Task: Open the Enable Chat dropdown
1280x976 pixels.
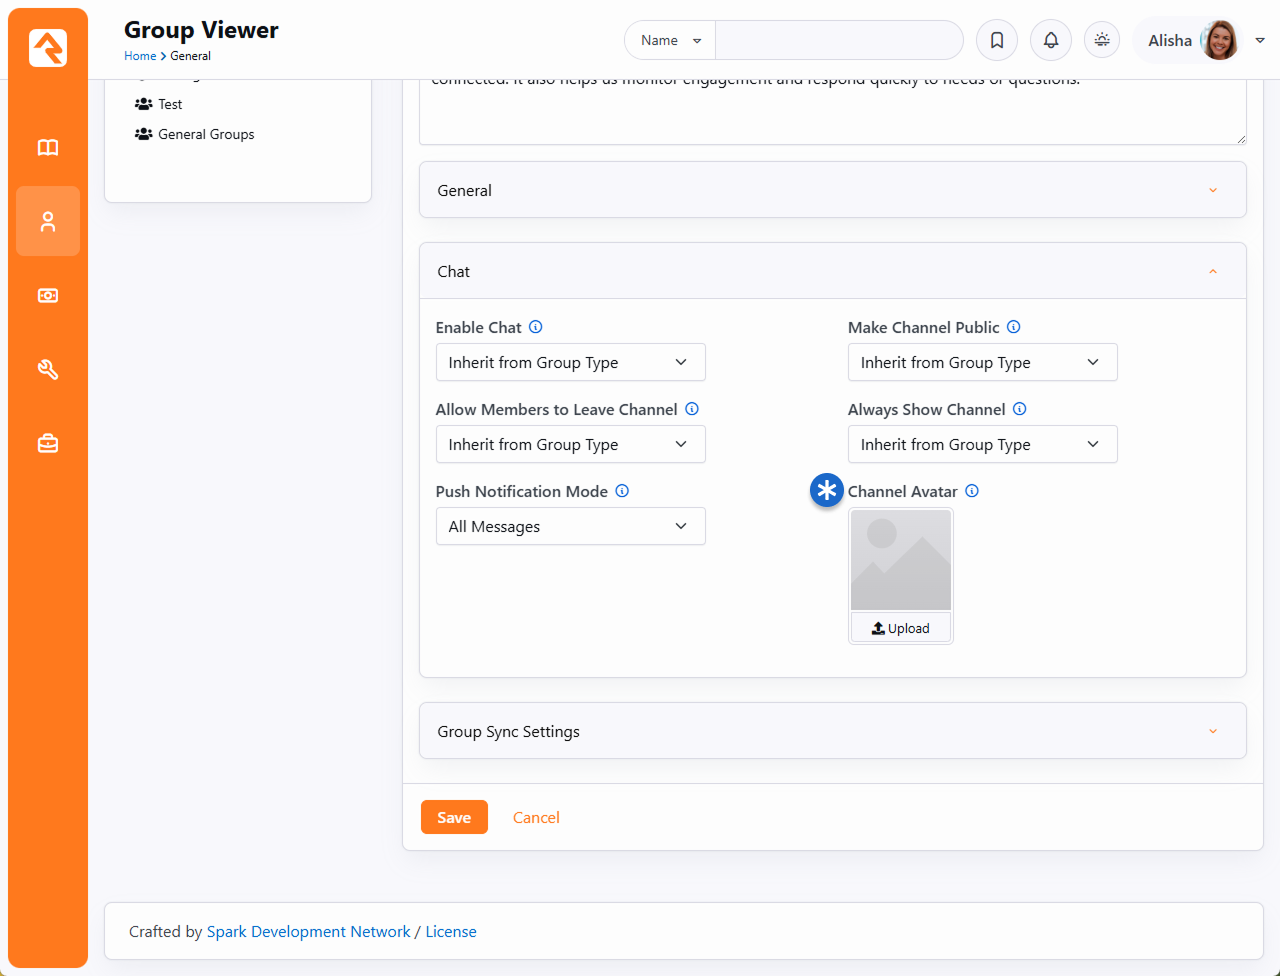Action: pyautogui.click(x=570, y=362)
